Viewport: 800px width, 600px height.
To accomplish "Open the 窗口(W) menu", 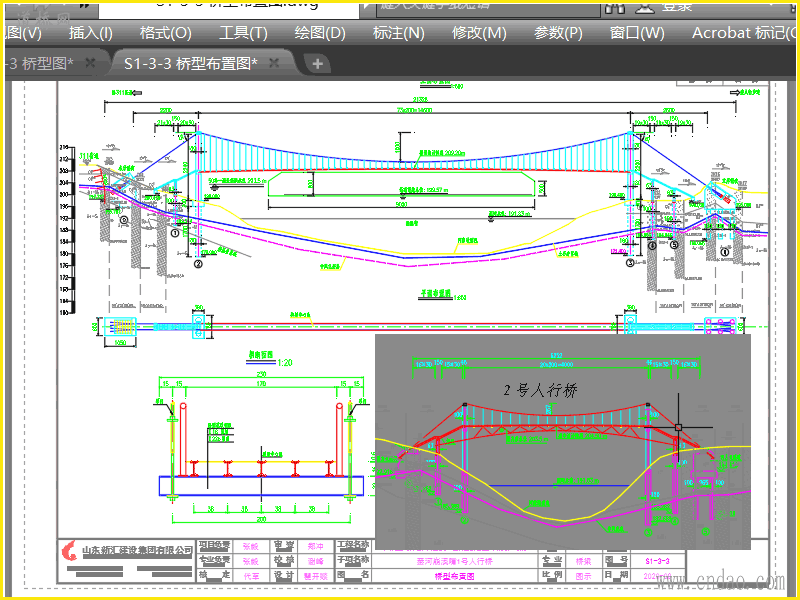I will [637, 33].
